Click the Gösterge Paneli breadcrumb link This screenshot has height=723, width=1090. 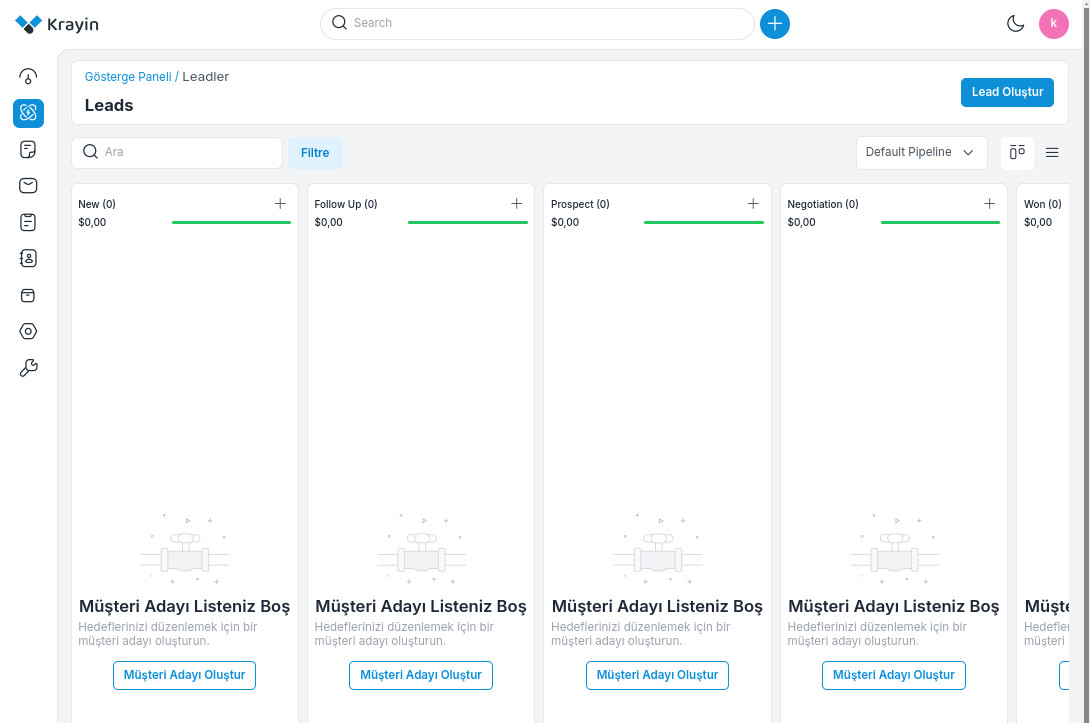128,77
